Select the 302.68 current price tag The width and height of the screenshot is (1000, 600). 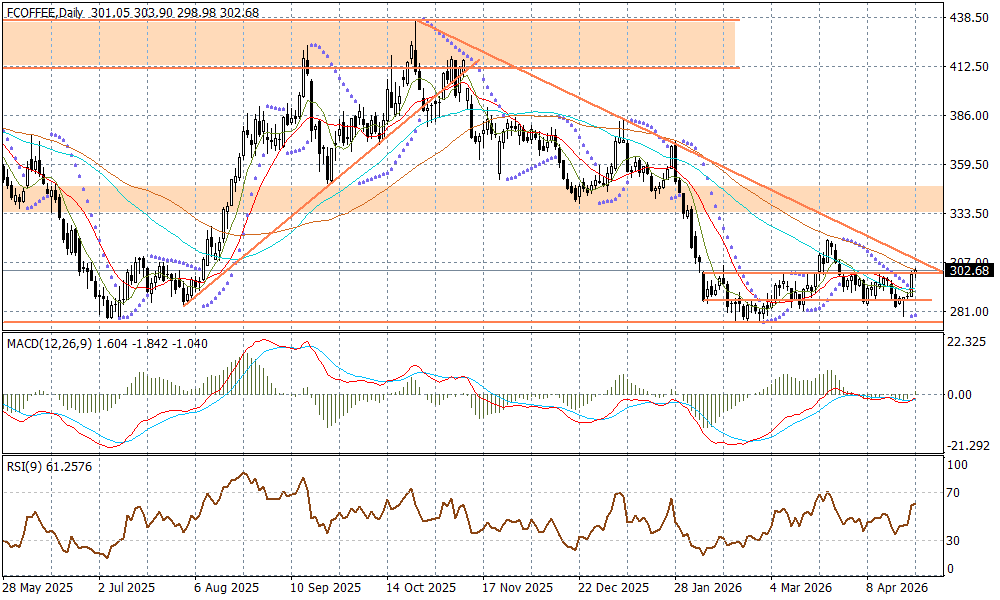pos(969,270)
